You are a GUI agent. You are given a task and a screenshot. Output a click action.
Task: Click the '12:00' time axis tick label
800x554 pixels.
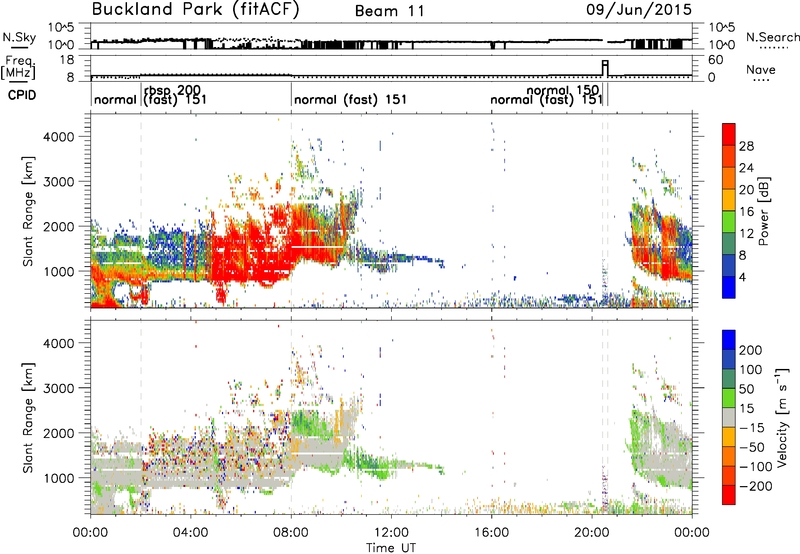(391, 532)
